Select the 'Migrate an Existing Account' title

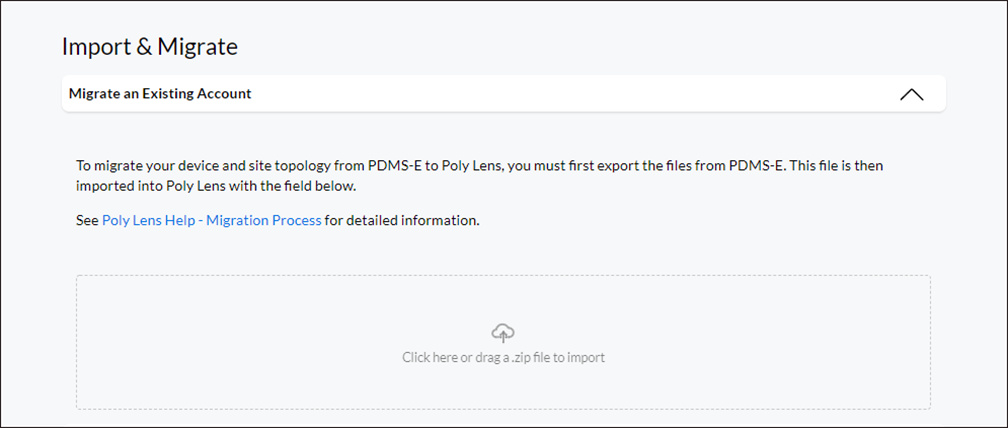point(160,94)
